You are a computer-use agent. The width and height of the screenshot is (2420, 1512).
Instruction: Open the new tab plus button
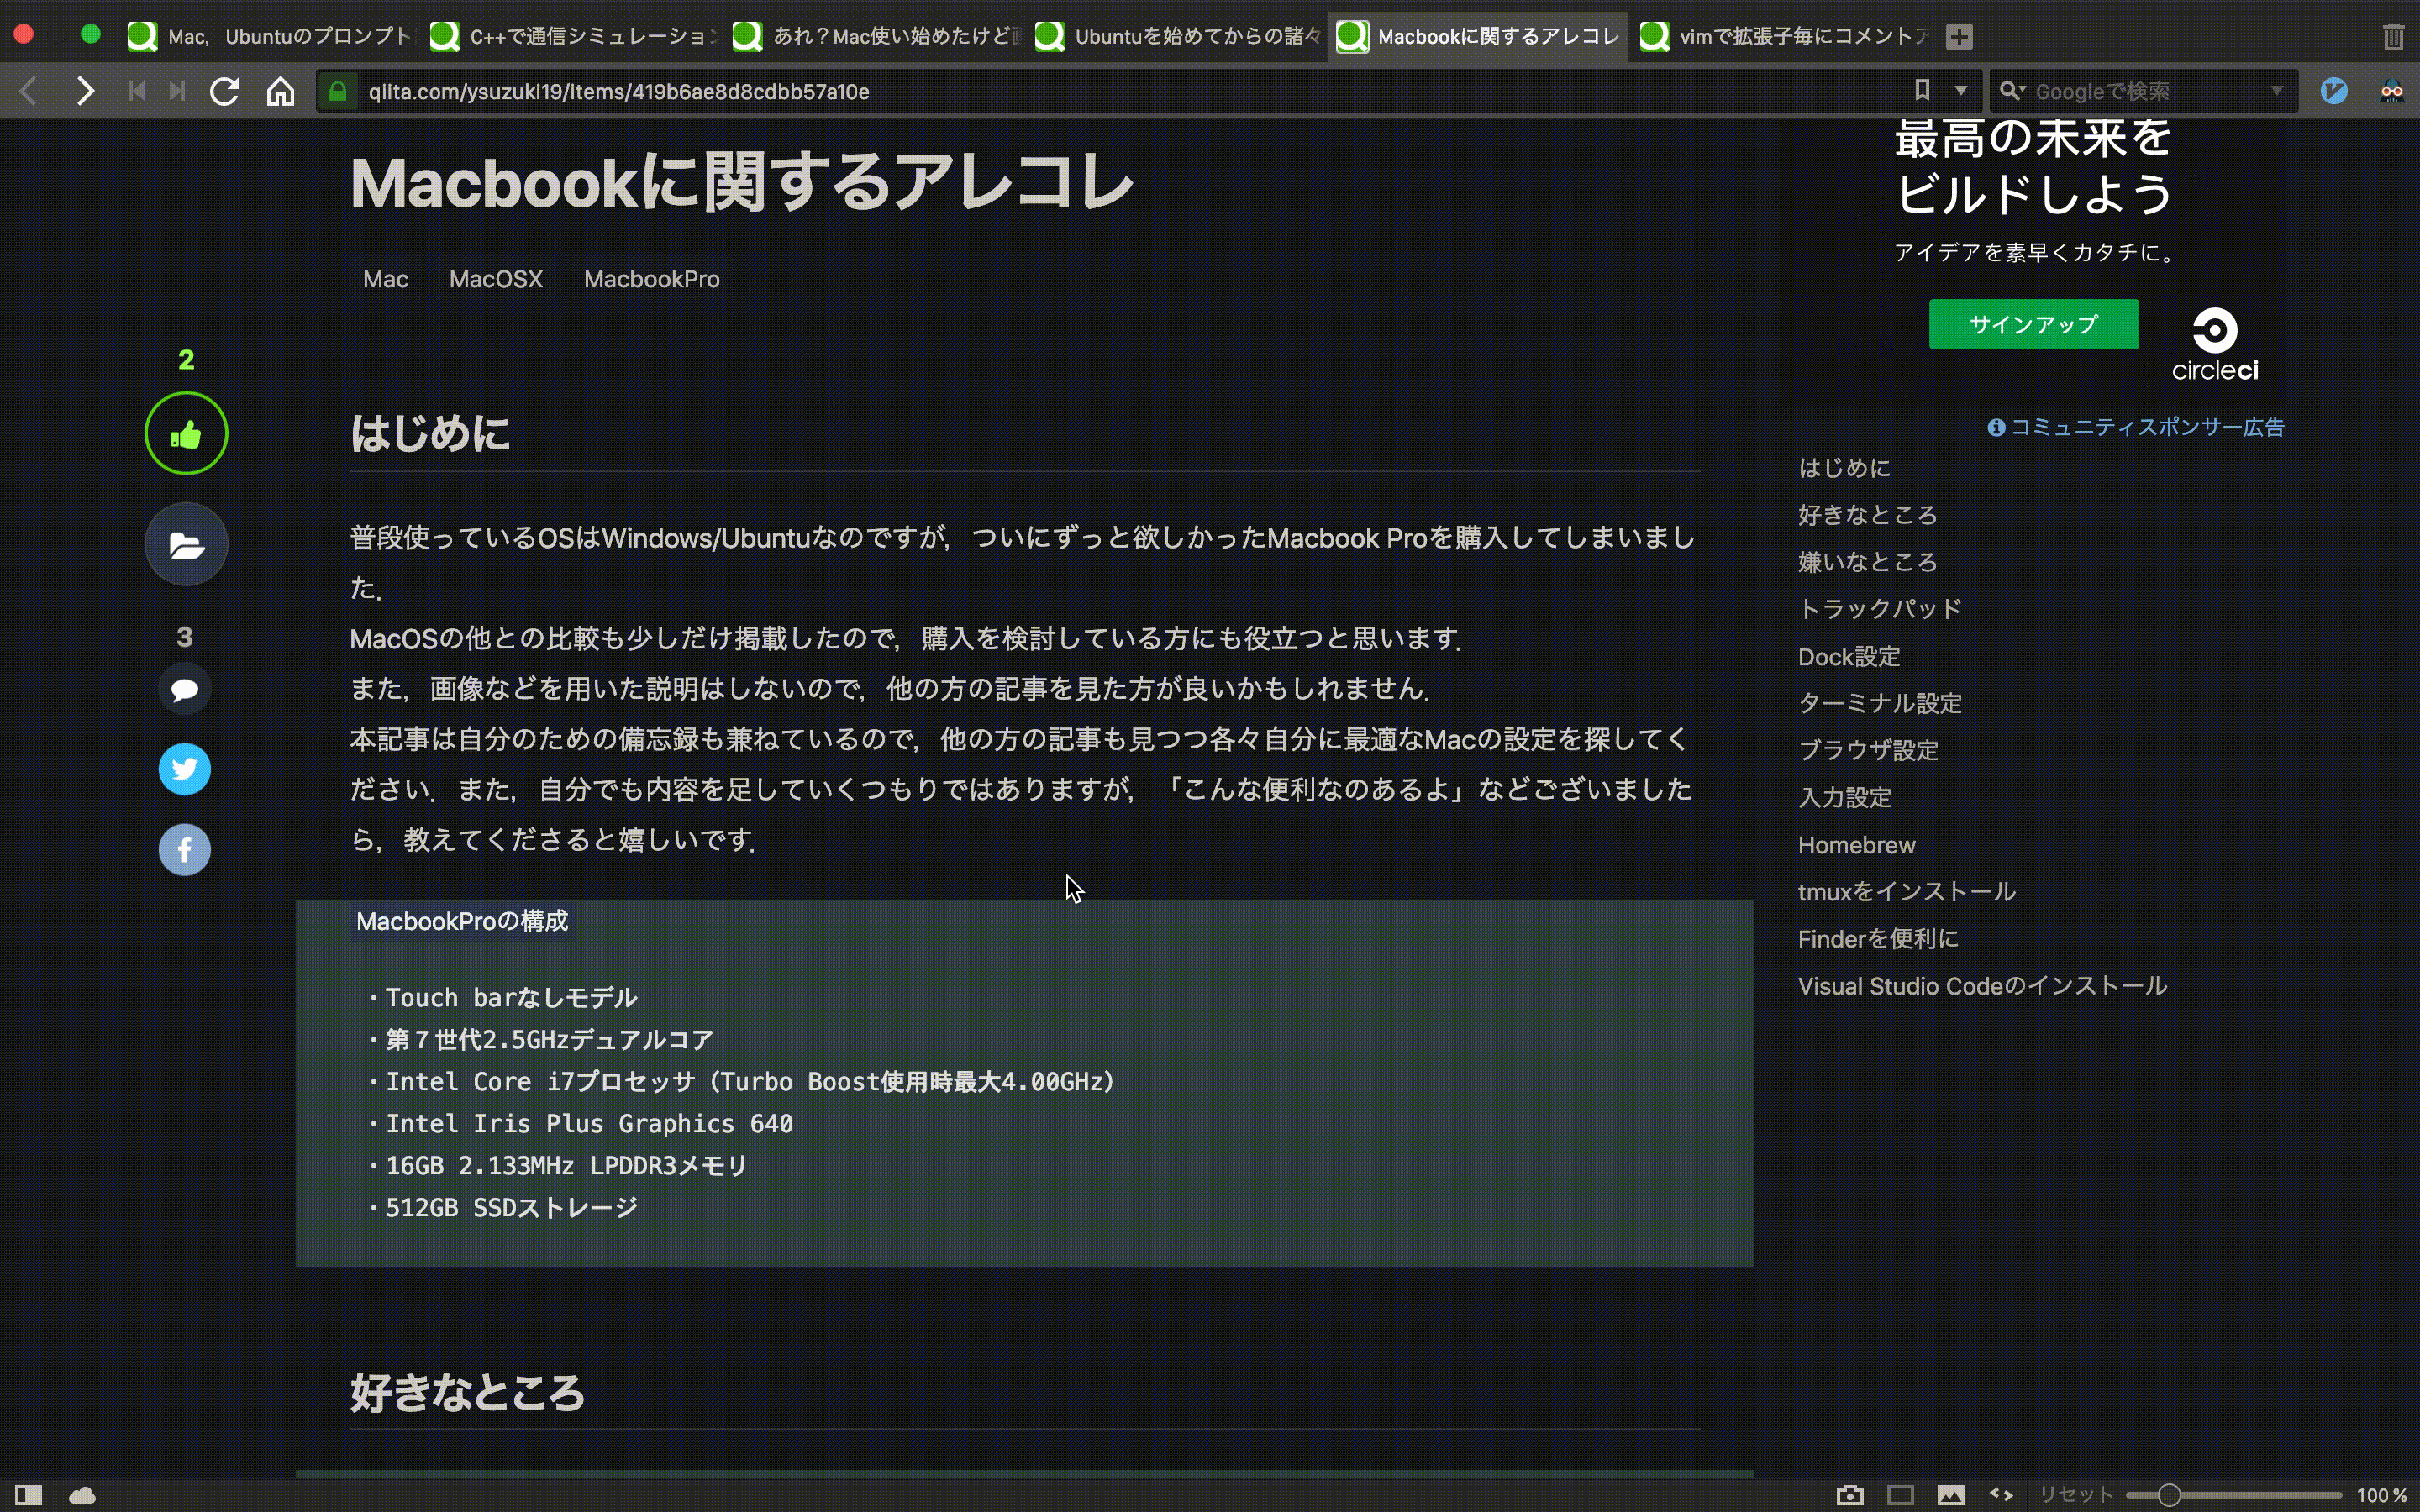pyautogui.click(x=1959, y=37)
